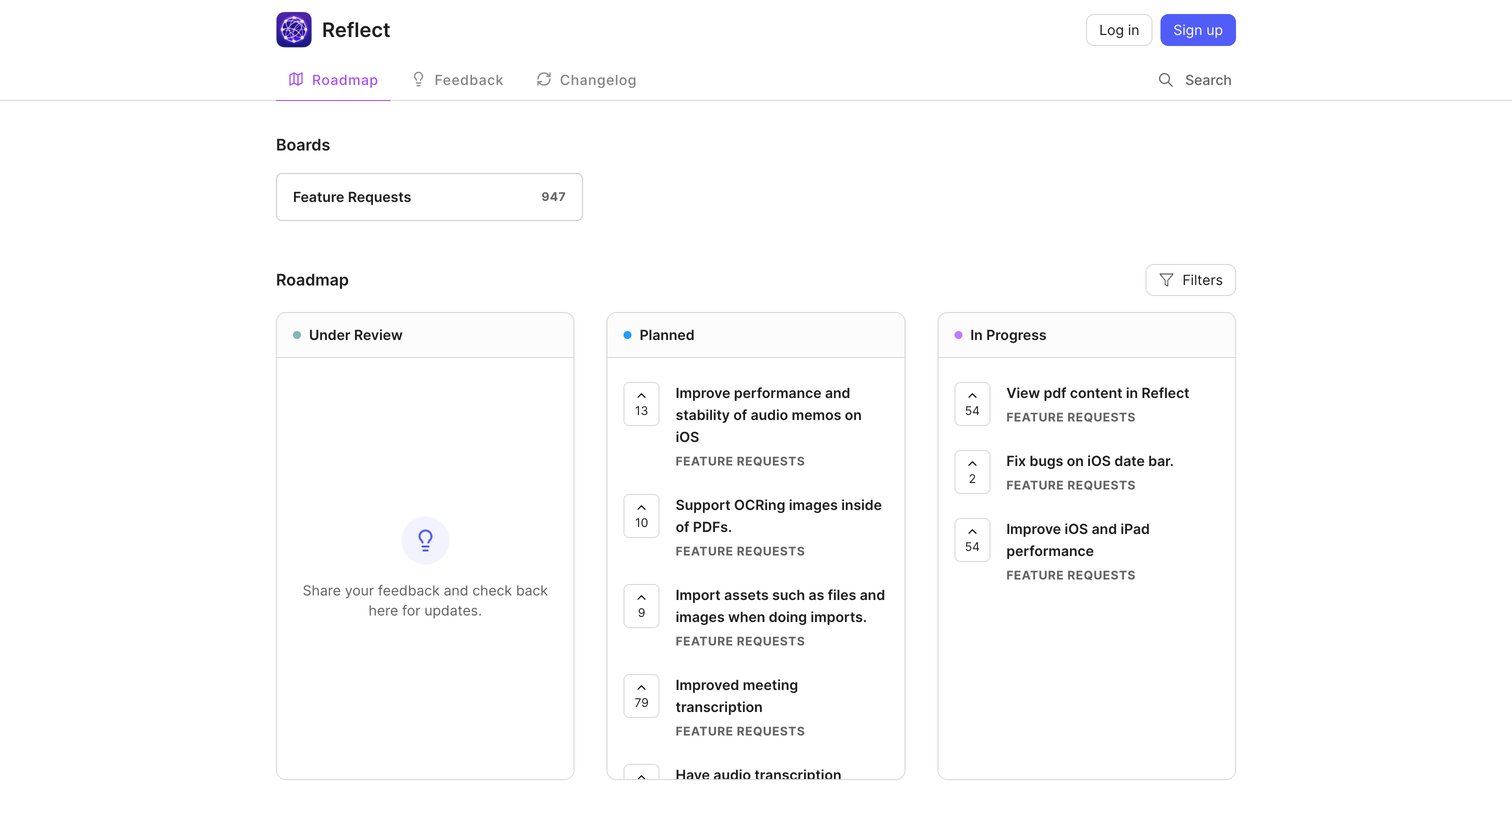Upvote View pdf content post
The image size is (1512, 814).
tap(972, 404)
